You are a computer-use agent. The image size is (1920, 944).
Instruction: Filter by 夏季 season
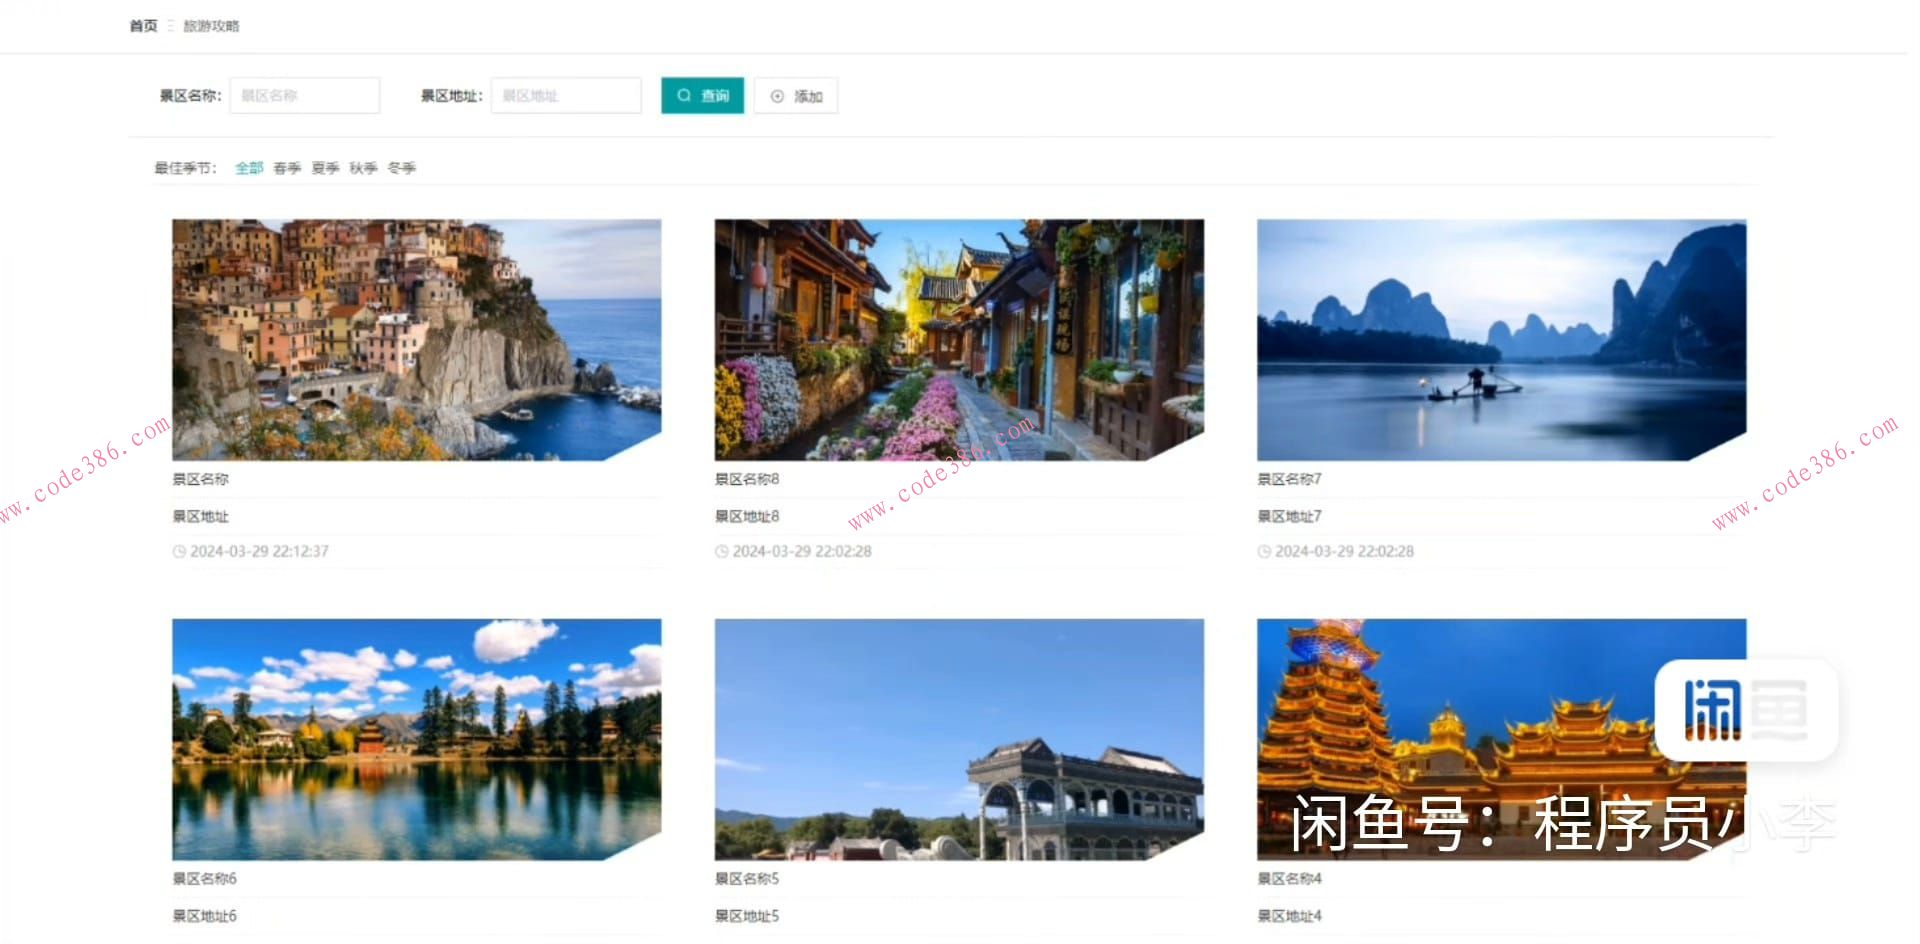click(x=325, y=168)
